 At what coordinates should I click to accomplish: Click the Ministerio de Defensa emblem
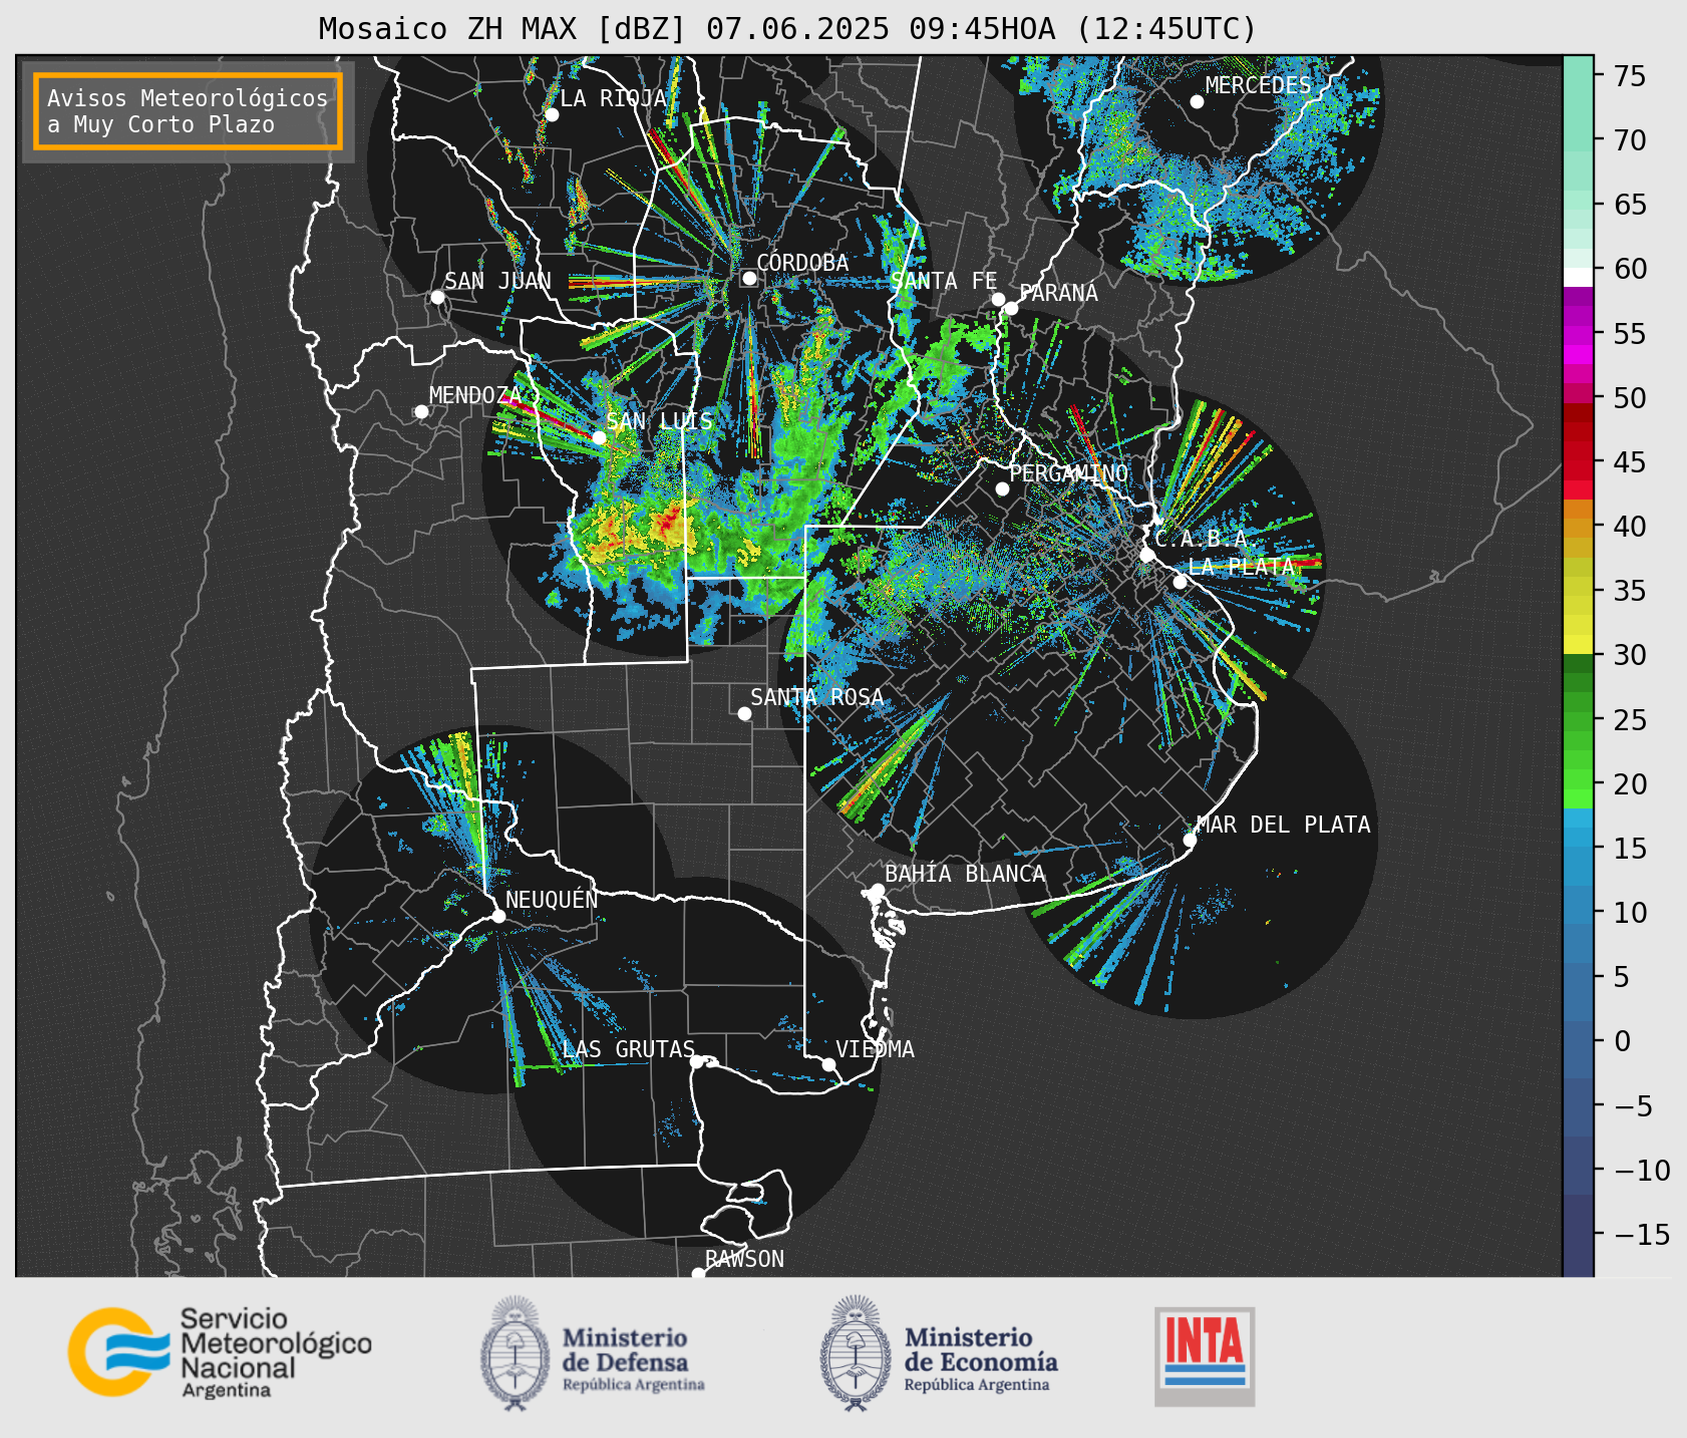point(514,1353)
